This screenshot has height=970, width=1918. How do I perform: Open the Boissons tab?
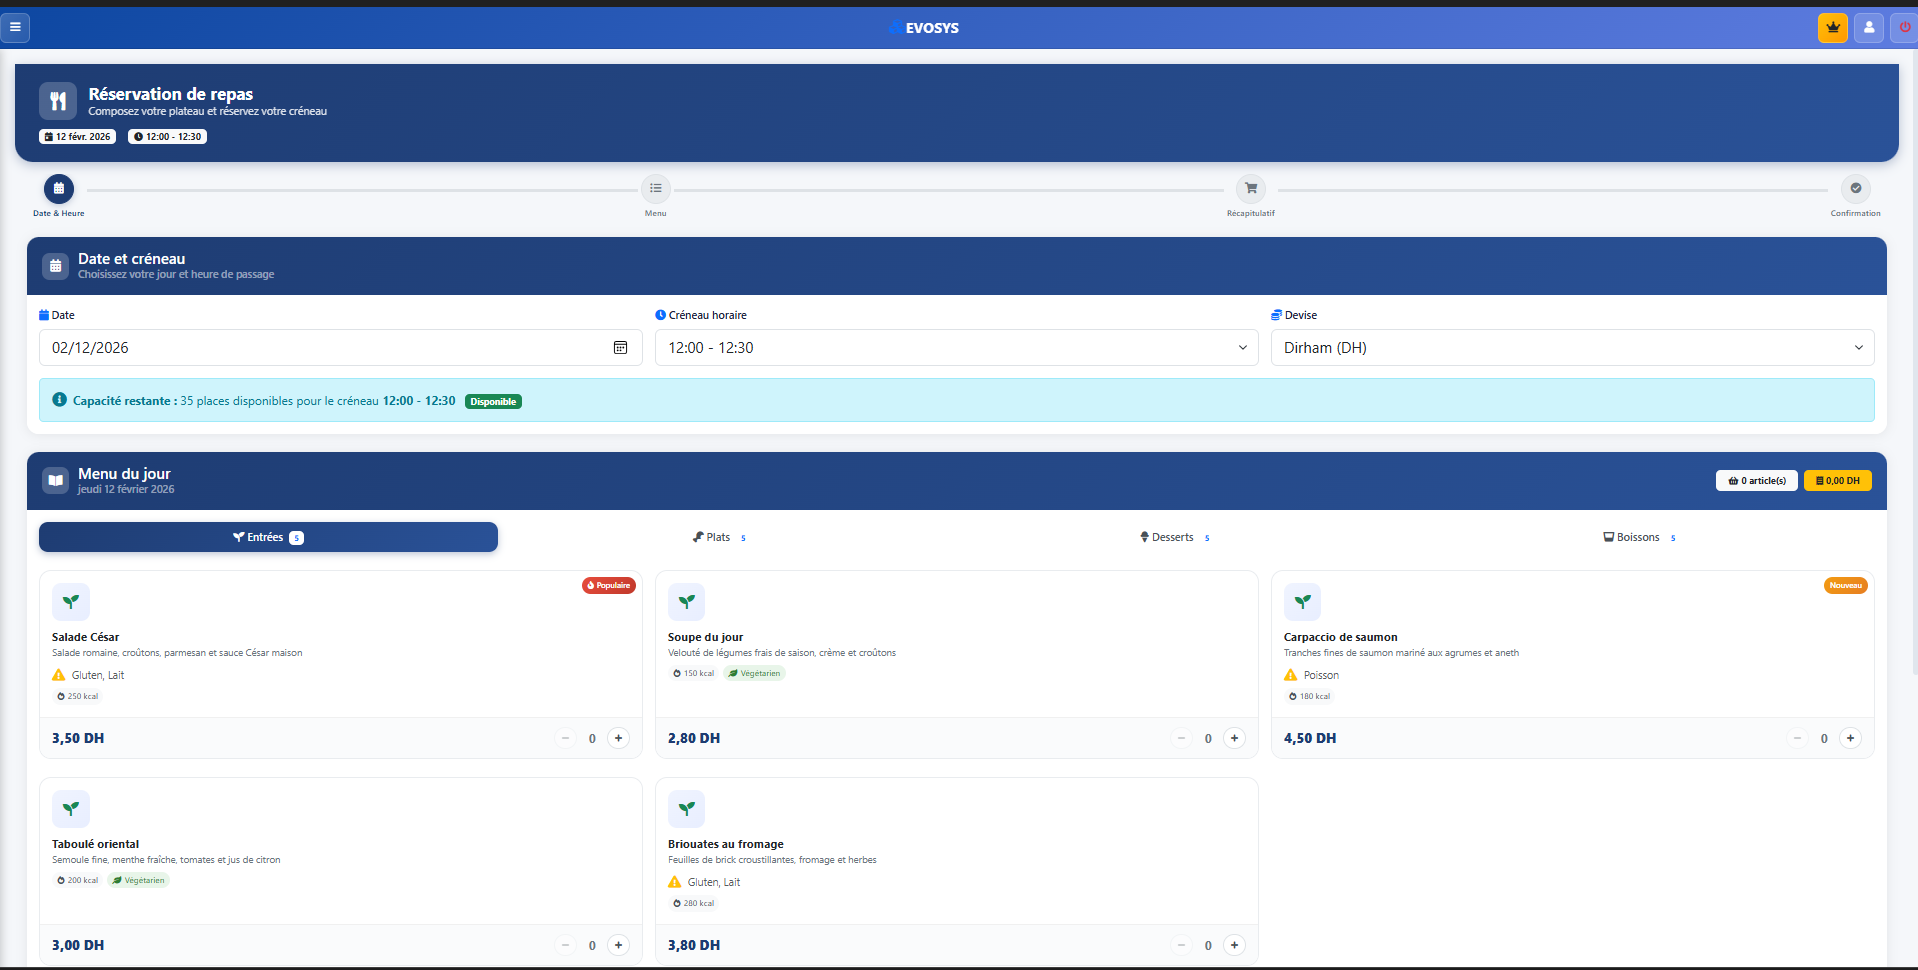coord(1637,538)
